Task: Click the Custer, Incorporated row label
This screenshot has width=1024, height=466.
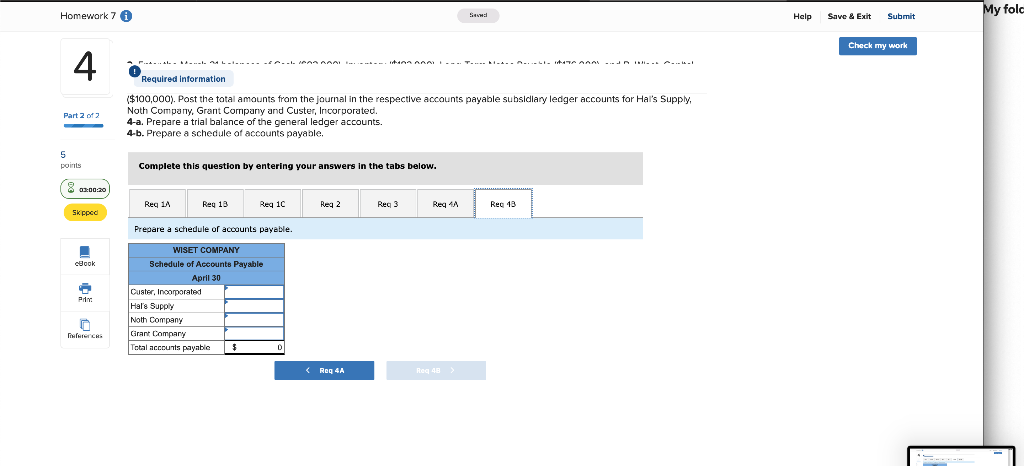Action: click(166, 292)
